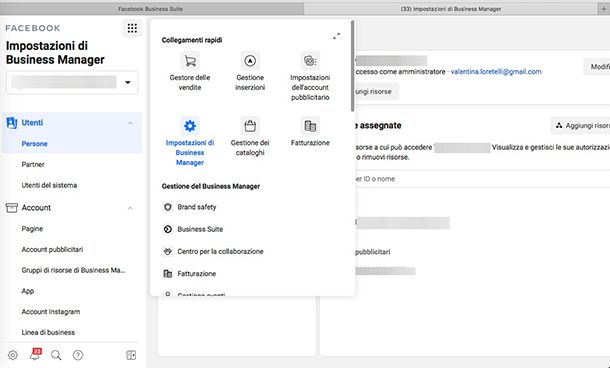This screenshot has height=368, width=610.
Task: Select Linea di business in sidebar
Action: click(x=48, y=332)
